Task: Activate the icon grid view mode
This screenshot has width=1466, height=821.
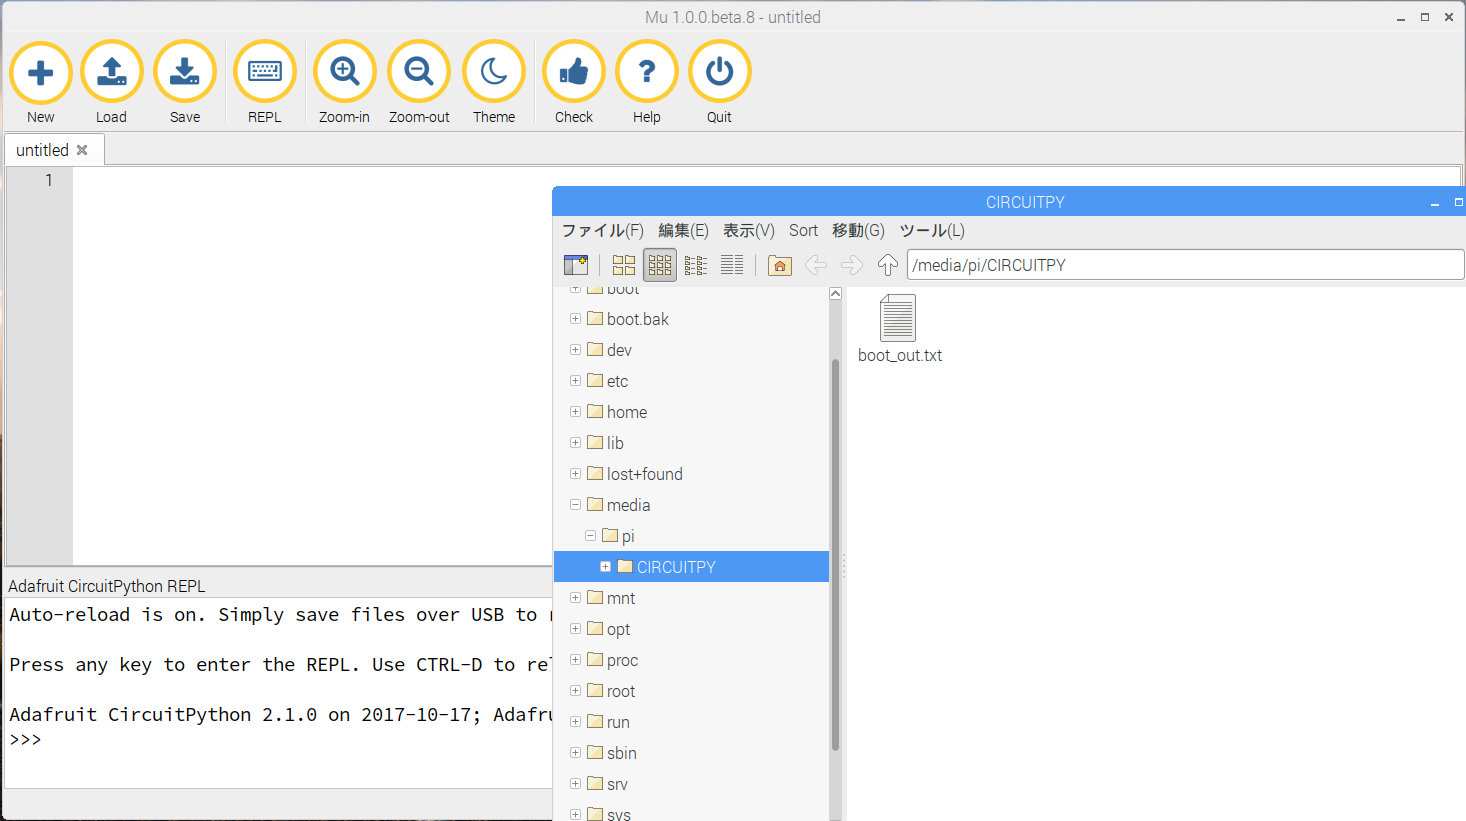Action: [659, 264]
